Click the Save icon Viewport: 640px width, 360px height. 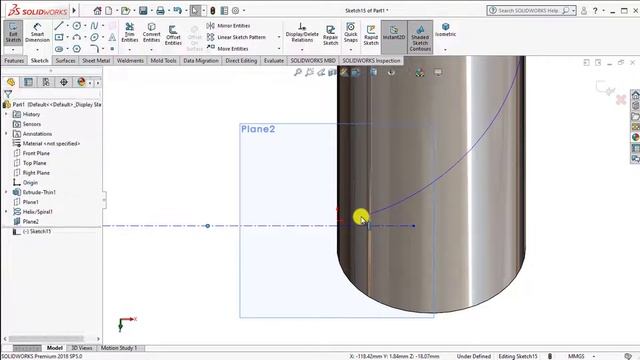pos(143,11)
